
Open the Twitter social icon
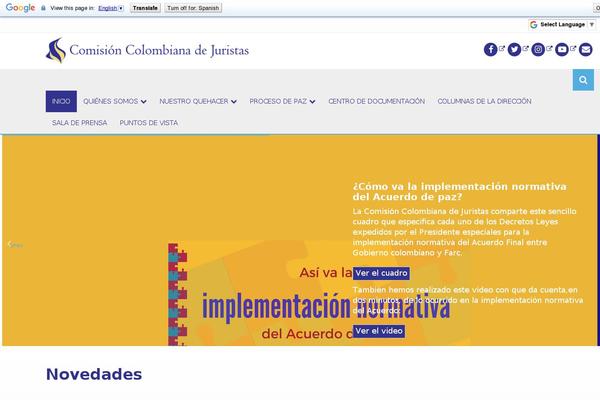514,50
